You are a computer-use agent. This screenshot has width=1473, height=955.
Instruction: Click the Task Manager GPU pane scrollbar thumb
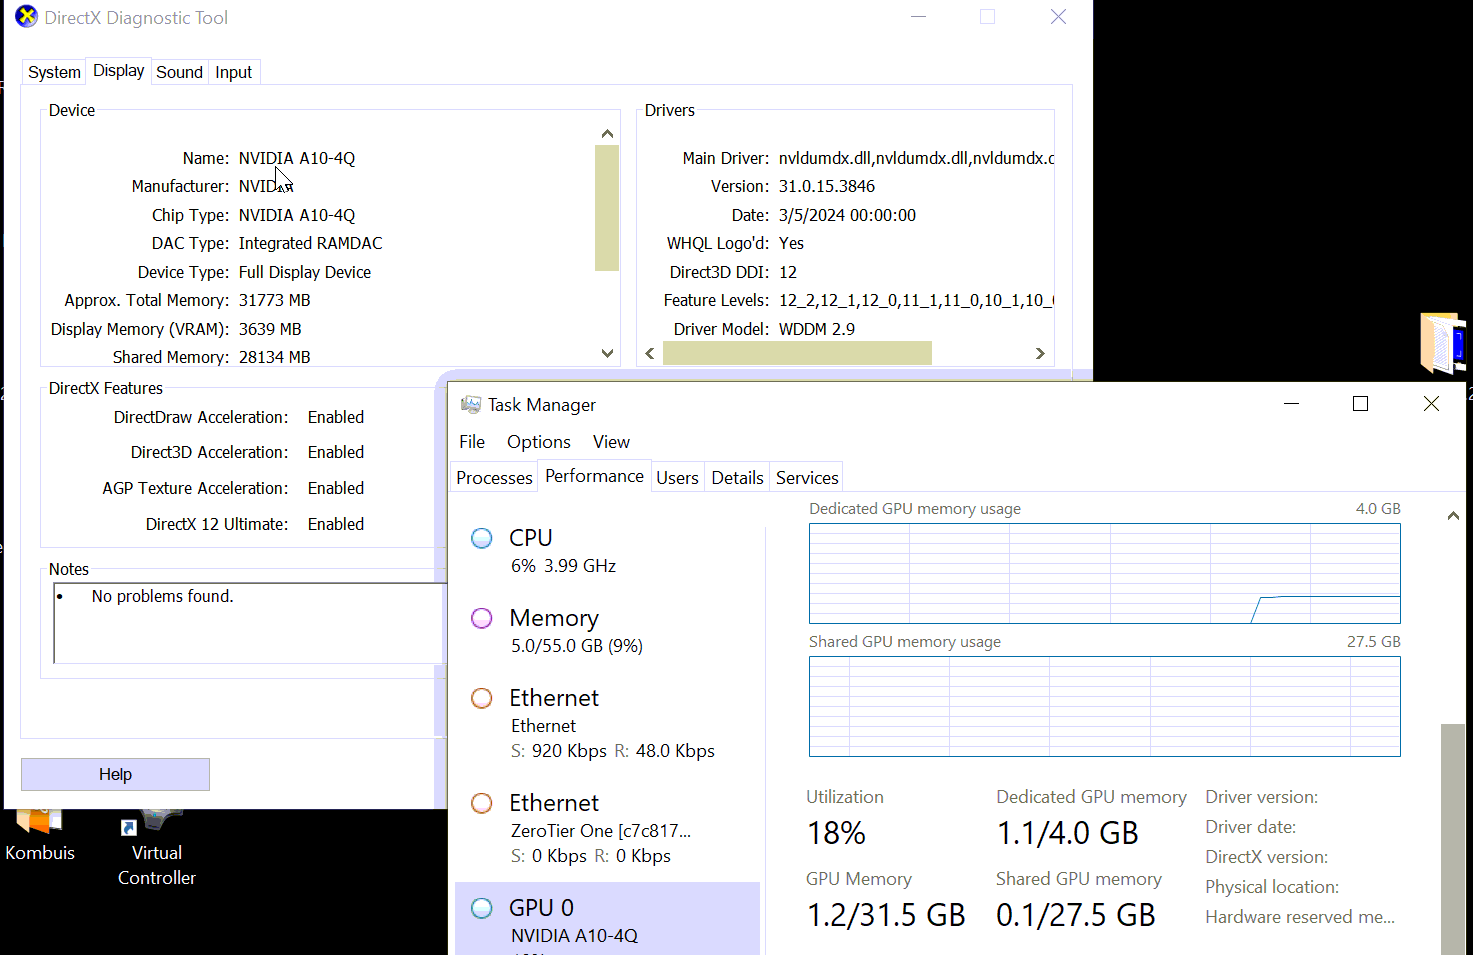point(1453,840)
